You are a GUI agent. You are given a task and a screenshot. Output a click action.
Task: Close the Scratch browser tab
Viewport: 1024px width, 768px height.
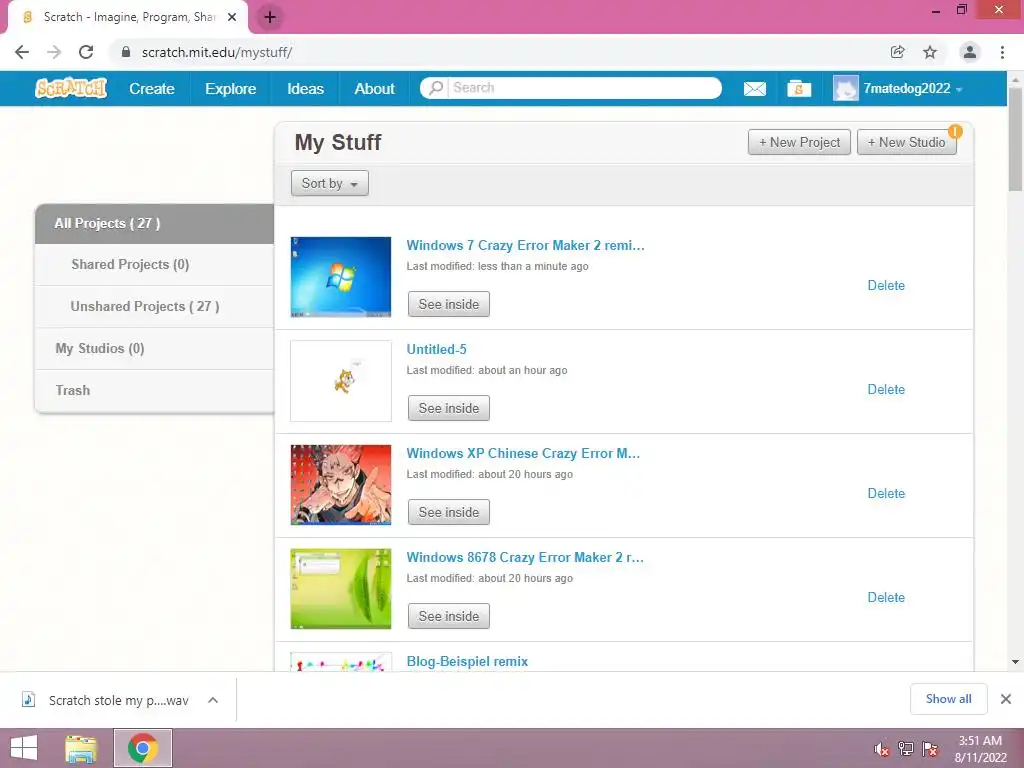pos(232,17)
